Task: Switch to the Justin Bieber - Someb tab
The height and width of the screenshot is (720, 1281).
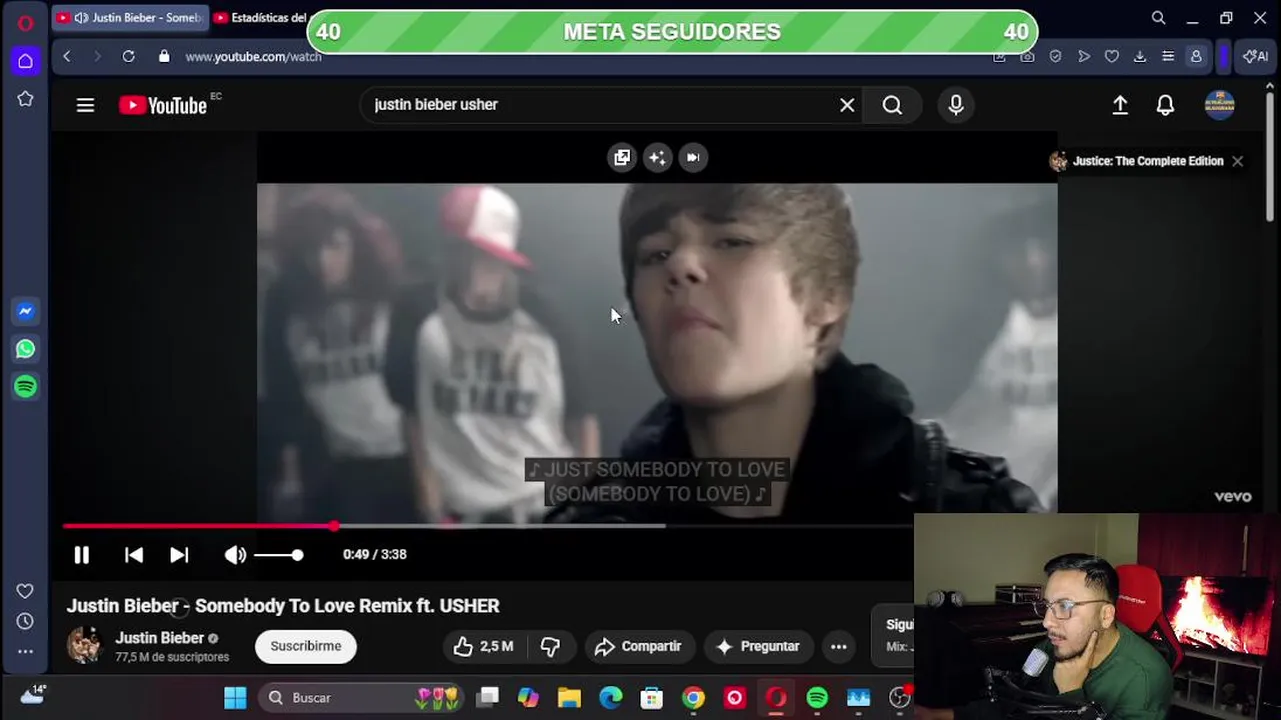Action: [x=129, y=18]
